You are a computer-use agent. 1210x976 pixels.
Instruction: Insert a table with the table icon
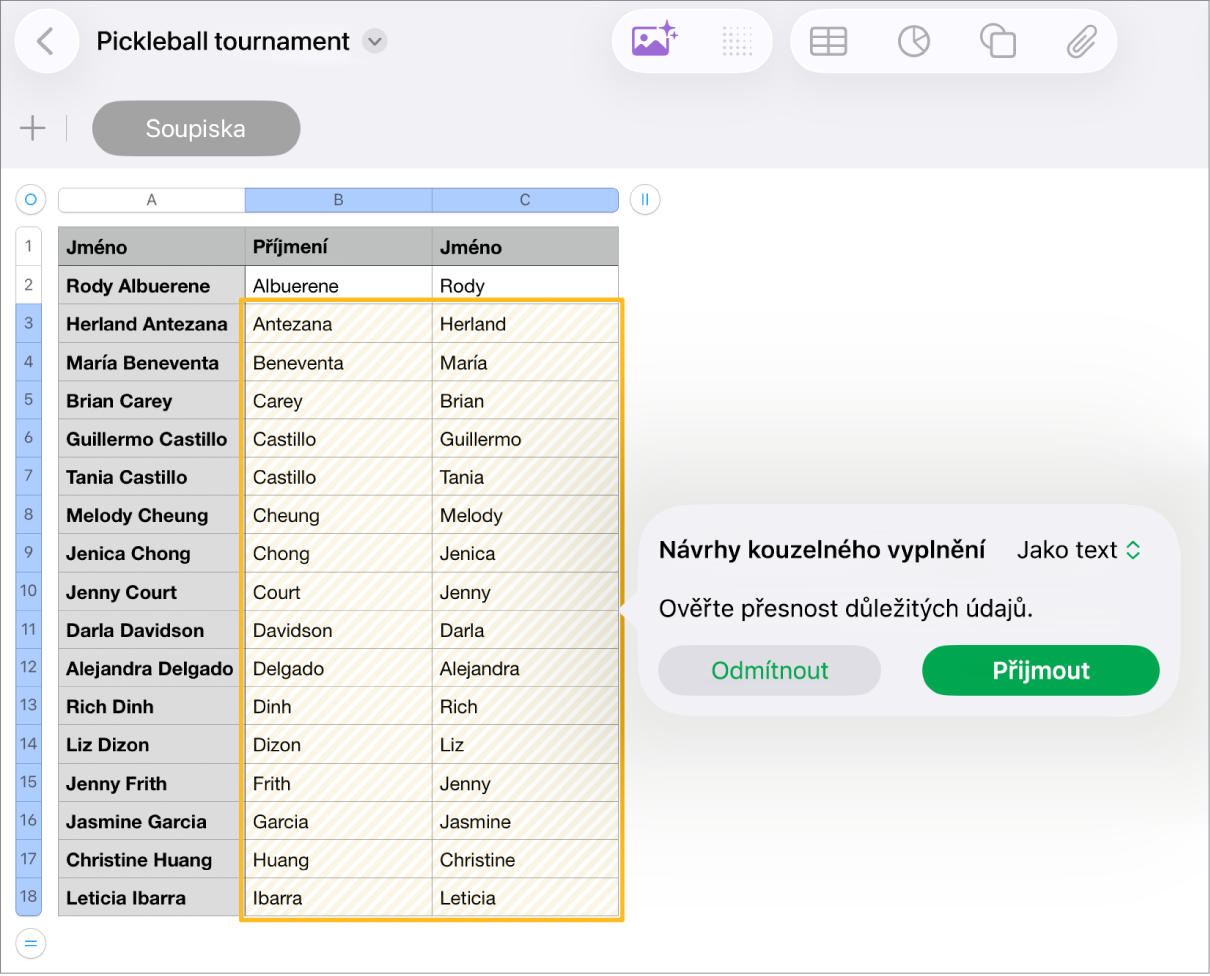point(828,41)
